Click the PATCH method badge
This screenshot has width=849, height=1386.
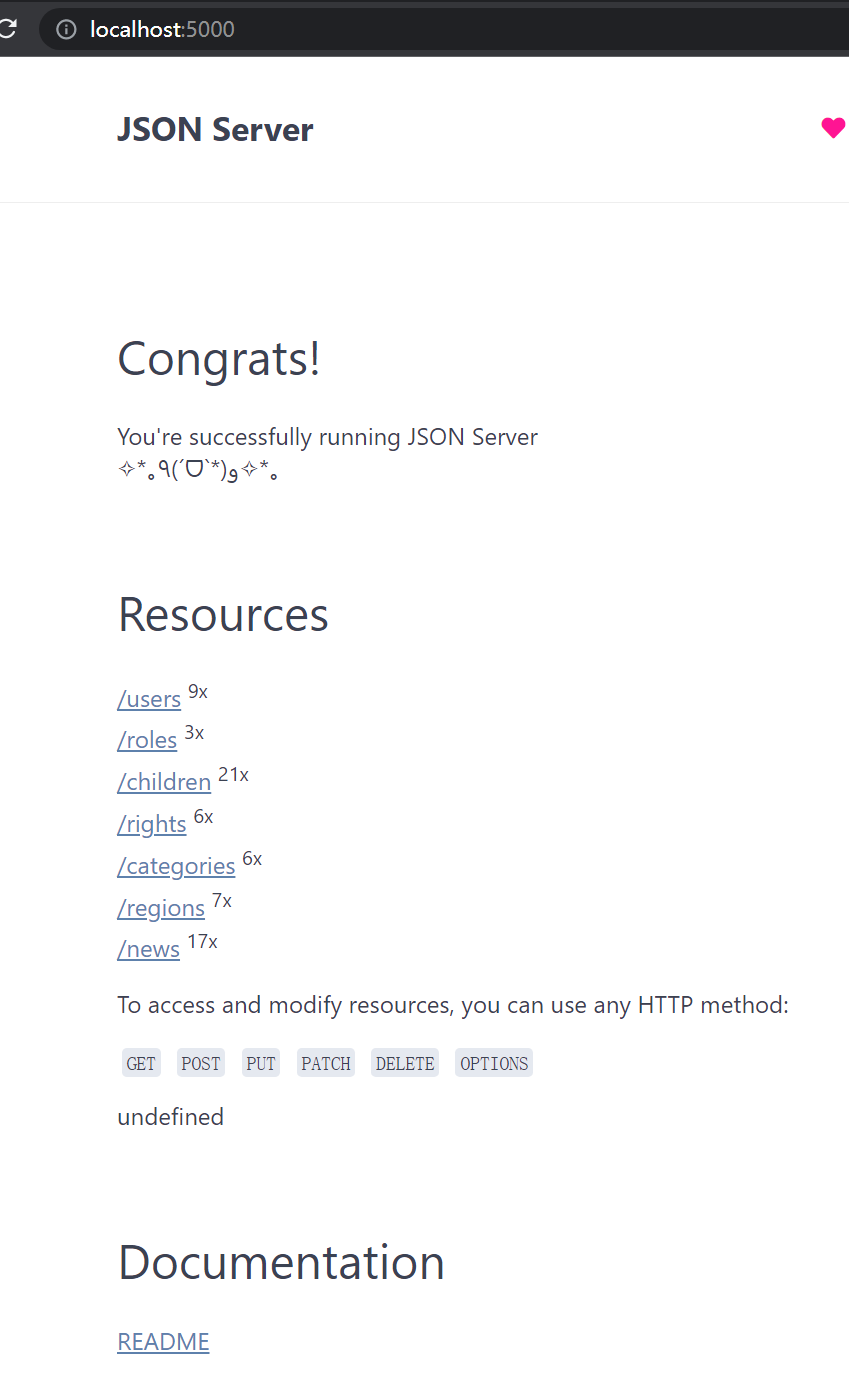point(325,1062)
